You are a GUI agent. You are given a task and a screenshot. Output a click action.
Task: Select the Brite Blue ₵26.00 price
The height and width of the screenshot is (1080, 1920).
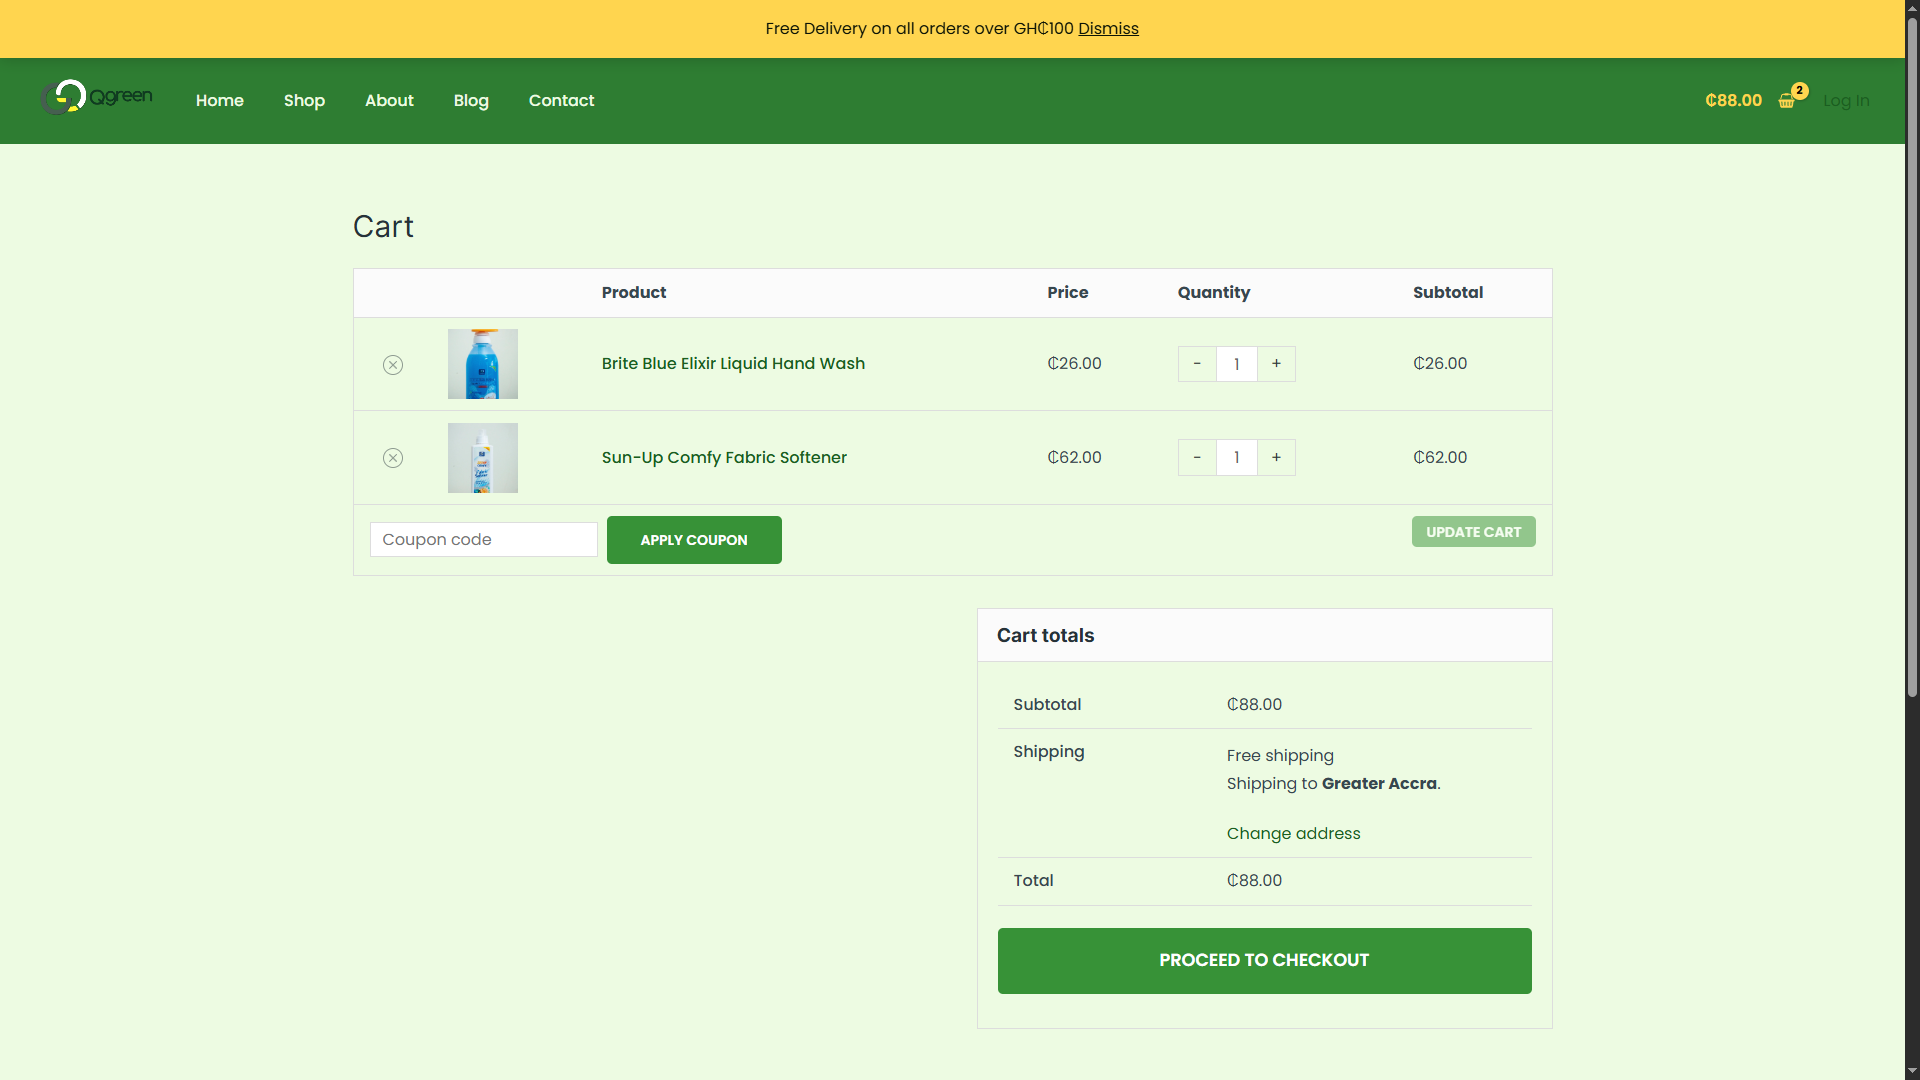pyautogui.click(x=1074, y=364)
